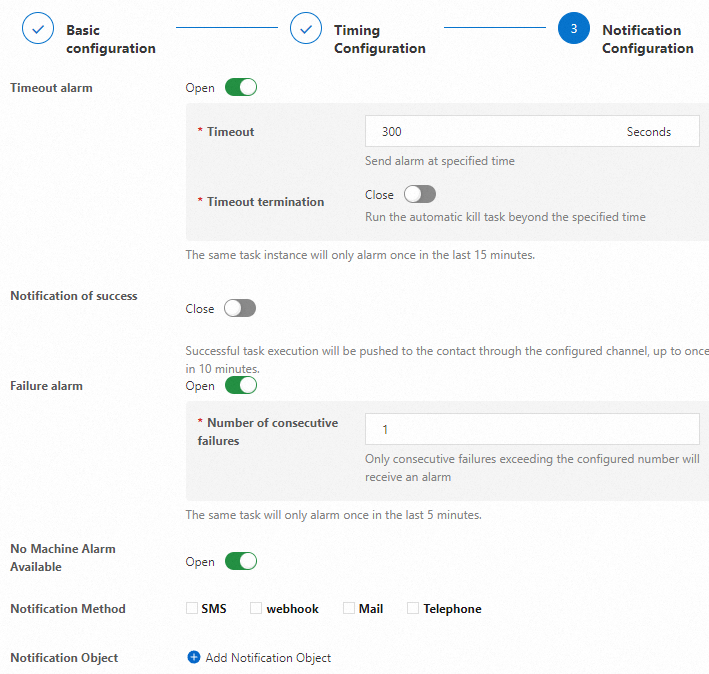709x674 pixels.
Task: Select the Notification Configuration step label
Action: [647, 39]
